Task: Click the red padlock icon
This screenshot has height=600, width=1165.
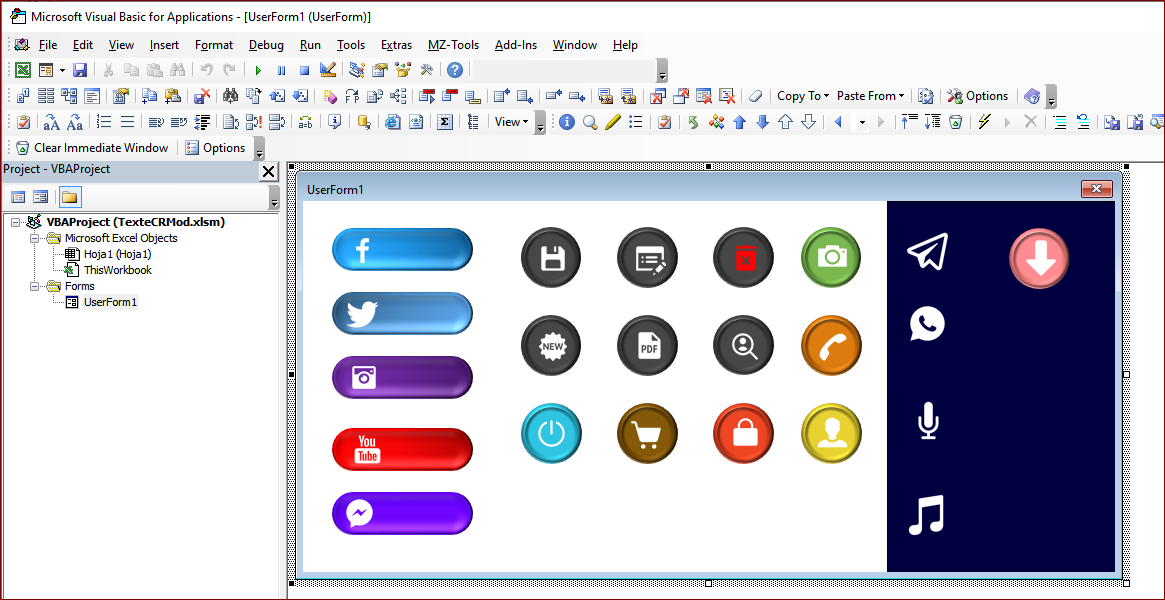Action: pos(743,434)
